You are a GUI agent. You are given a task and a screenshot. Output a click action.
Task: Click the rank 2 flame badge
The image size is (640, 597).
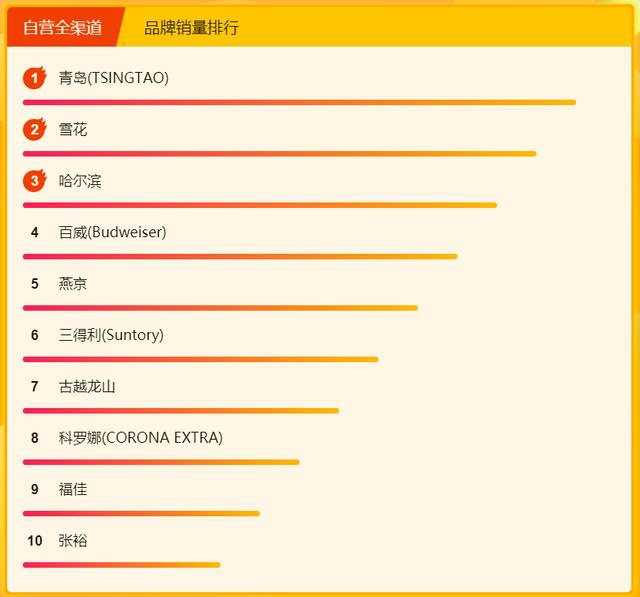coord(35,129)
